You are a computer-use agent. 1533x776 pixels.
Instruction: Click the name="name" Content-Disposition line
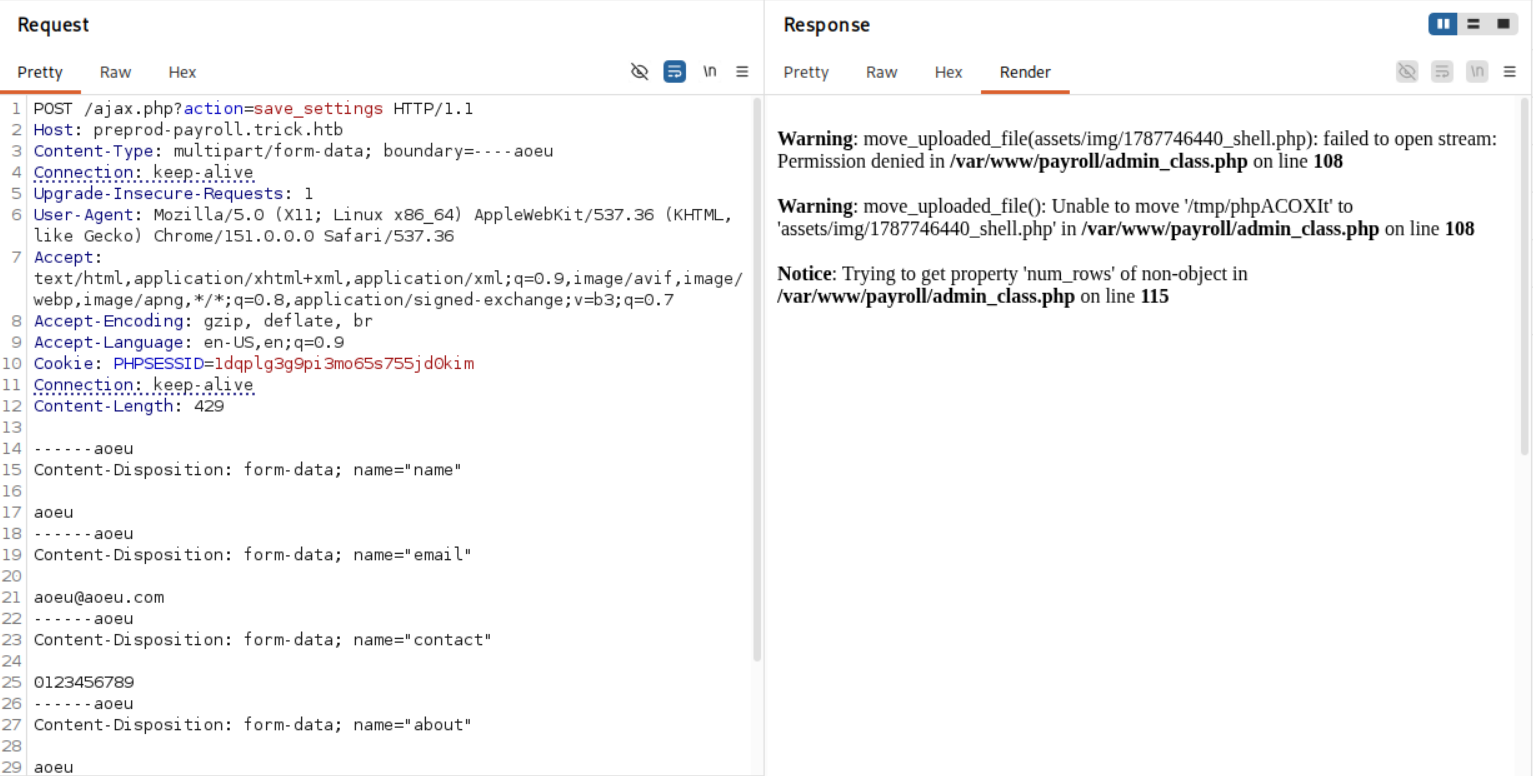248,469
